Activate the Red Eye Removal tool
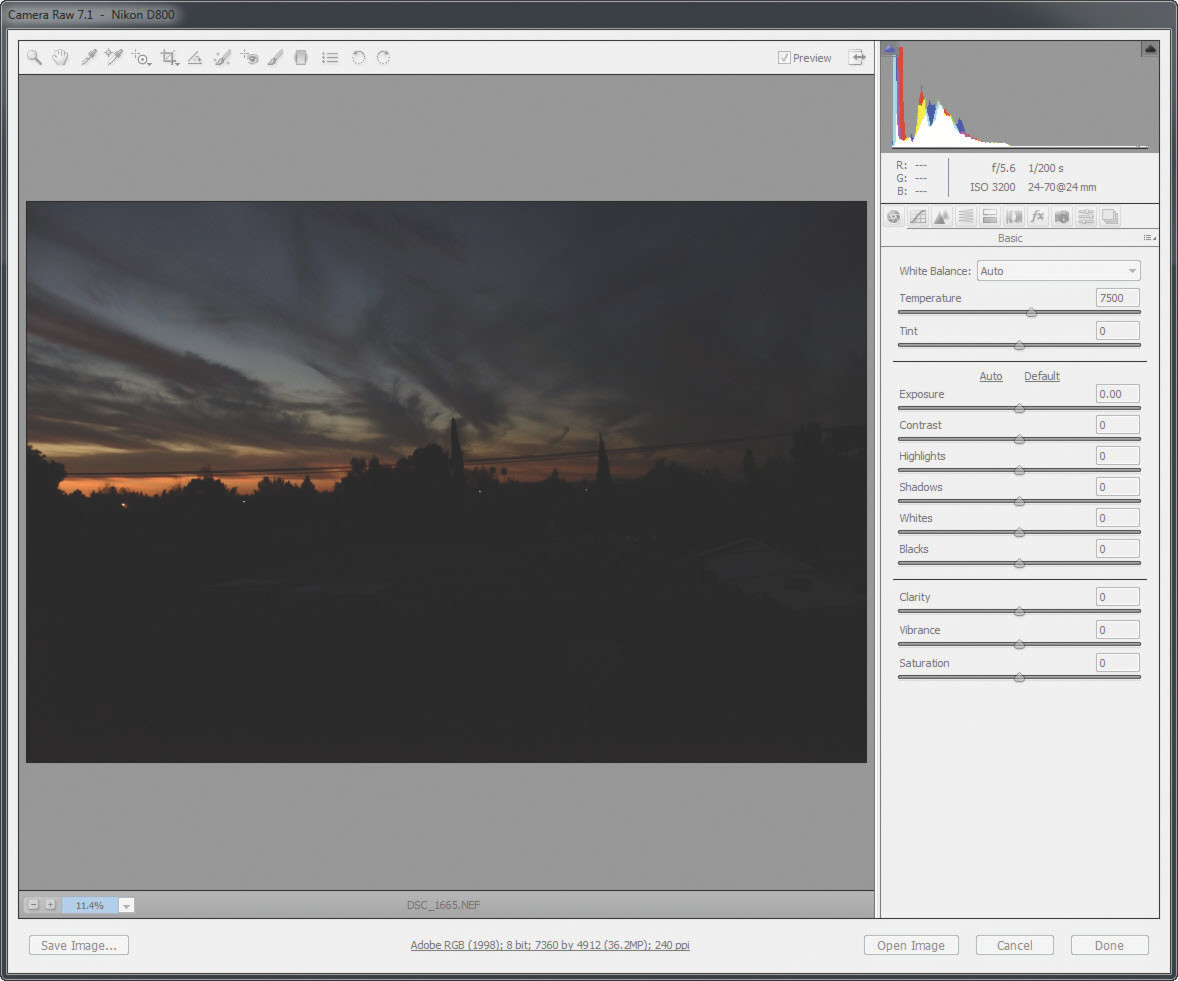 (x=250, y=58)
